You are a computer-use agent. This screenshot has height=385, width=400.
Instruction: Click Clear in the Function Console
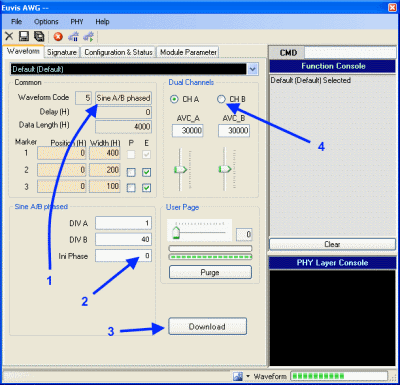pos(332,244)
